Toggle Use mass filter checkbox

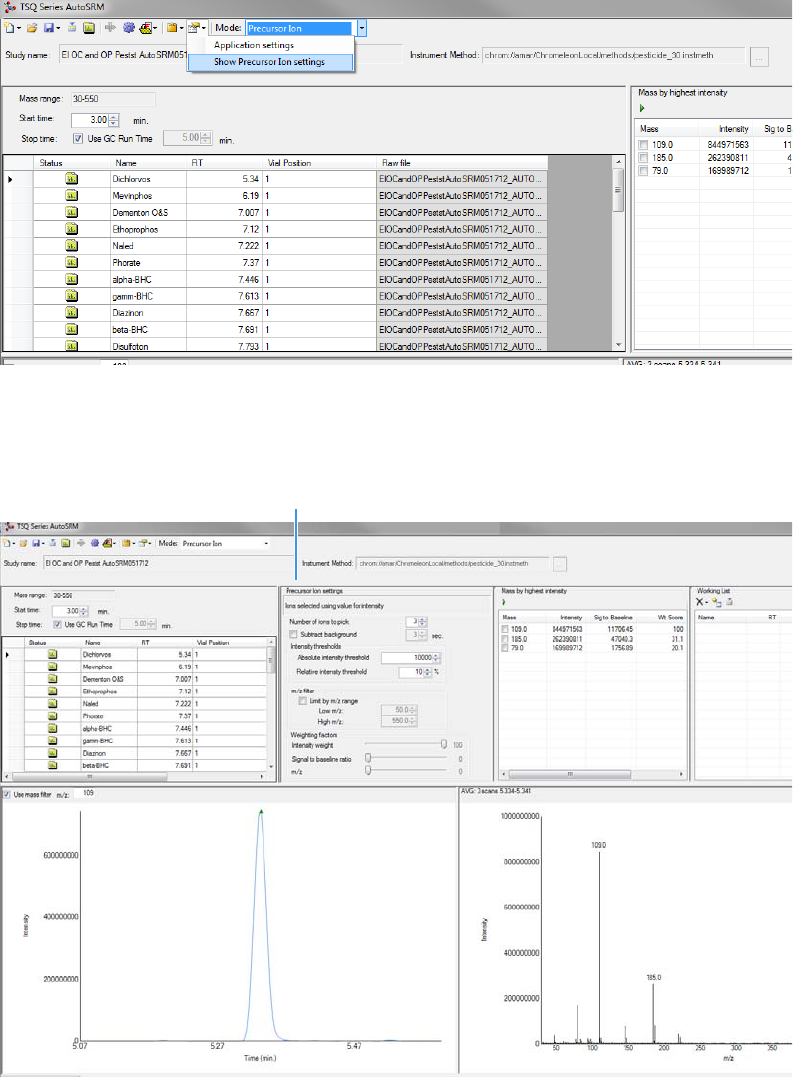[7, 795]
